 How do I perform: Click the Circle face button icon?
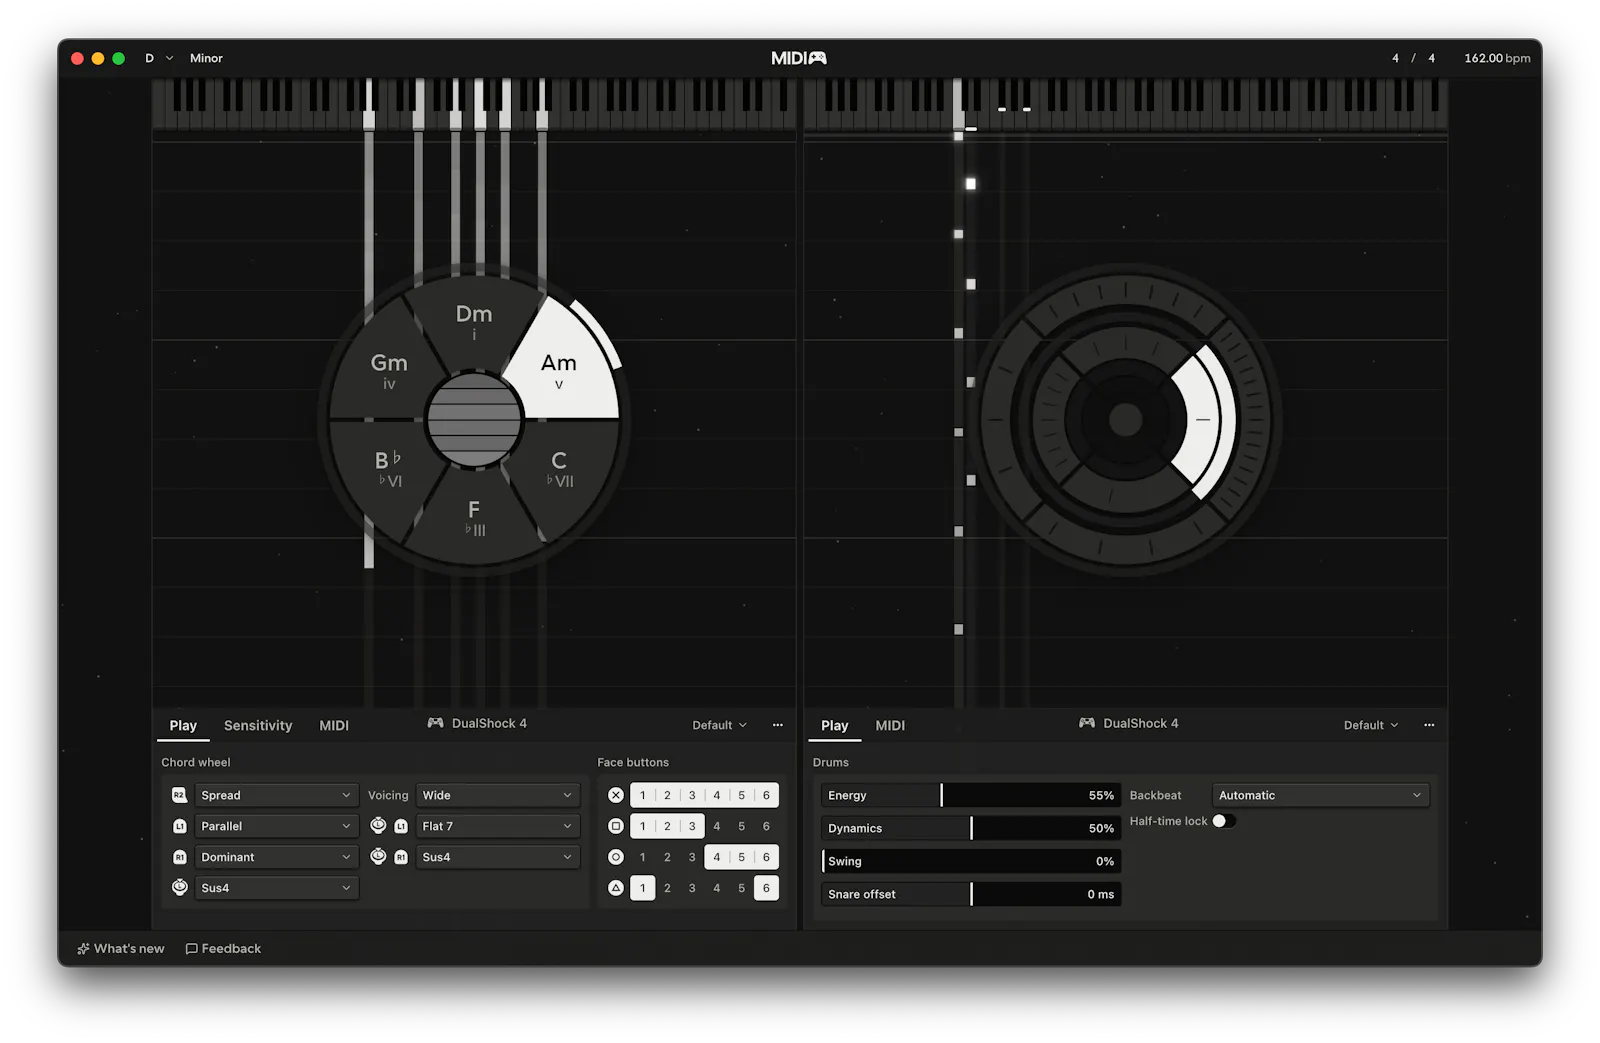point(616,857)
